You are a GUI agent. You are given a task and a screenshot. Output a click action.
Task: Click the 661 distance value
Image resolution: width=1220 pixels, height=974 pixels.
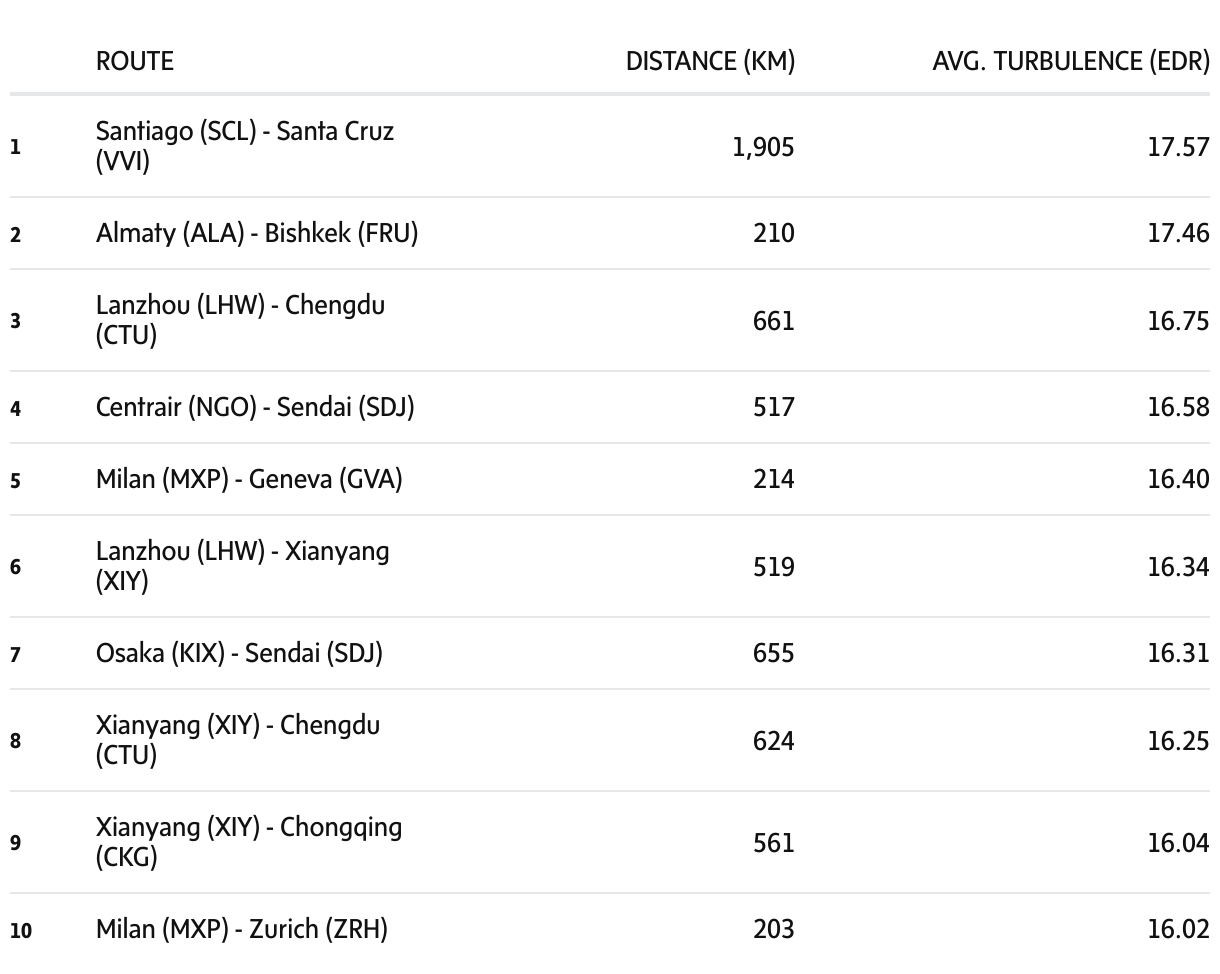773,321
